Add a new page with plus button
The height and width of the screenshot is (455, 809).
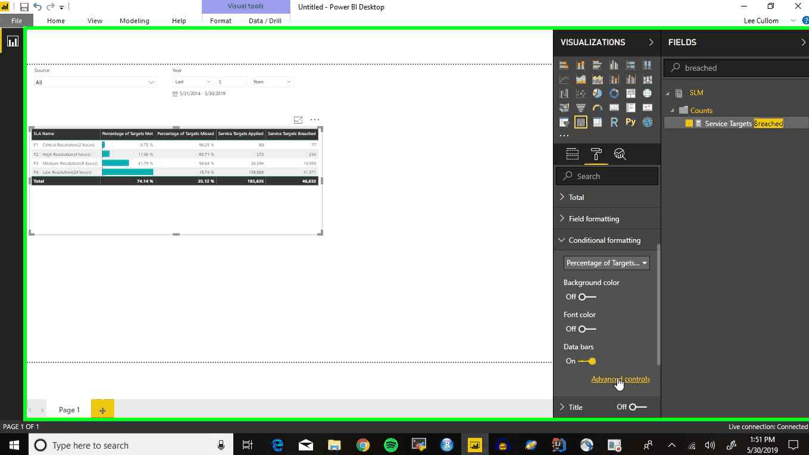click(x=102, y=410)
